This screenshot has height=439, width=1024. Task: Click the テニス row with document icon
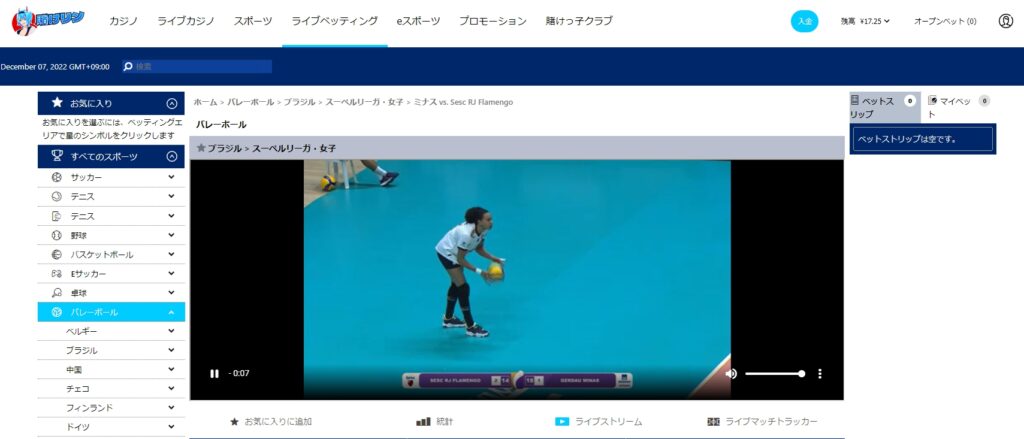click(x=111, y=216)
